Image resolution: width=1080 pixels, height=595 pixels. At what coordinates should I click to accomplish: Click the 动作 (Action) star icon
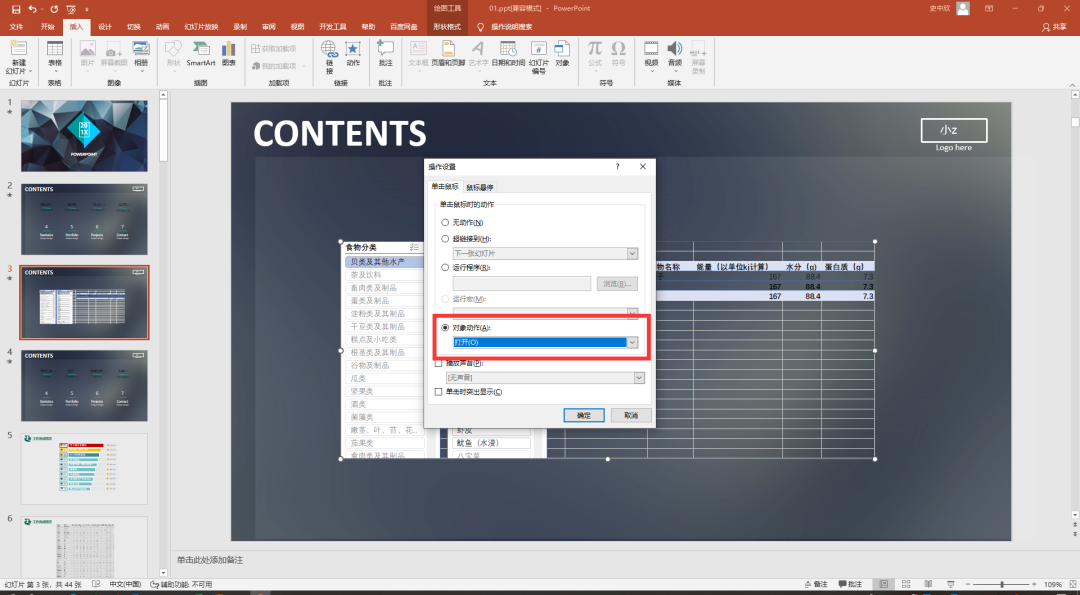pyautogui.click(x=353, y=53)
